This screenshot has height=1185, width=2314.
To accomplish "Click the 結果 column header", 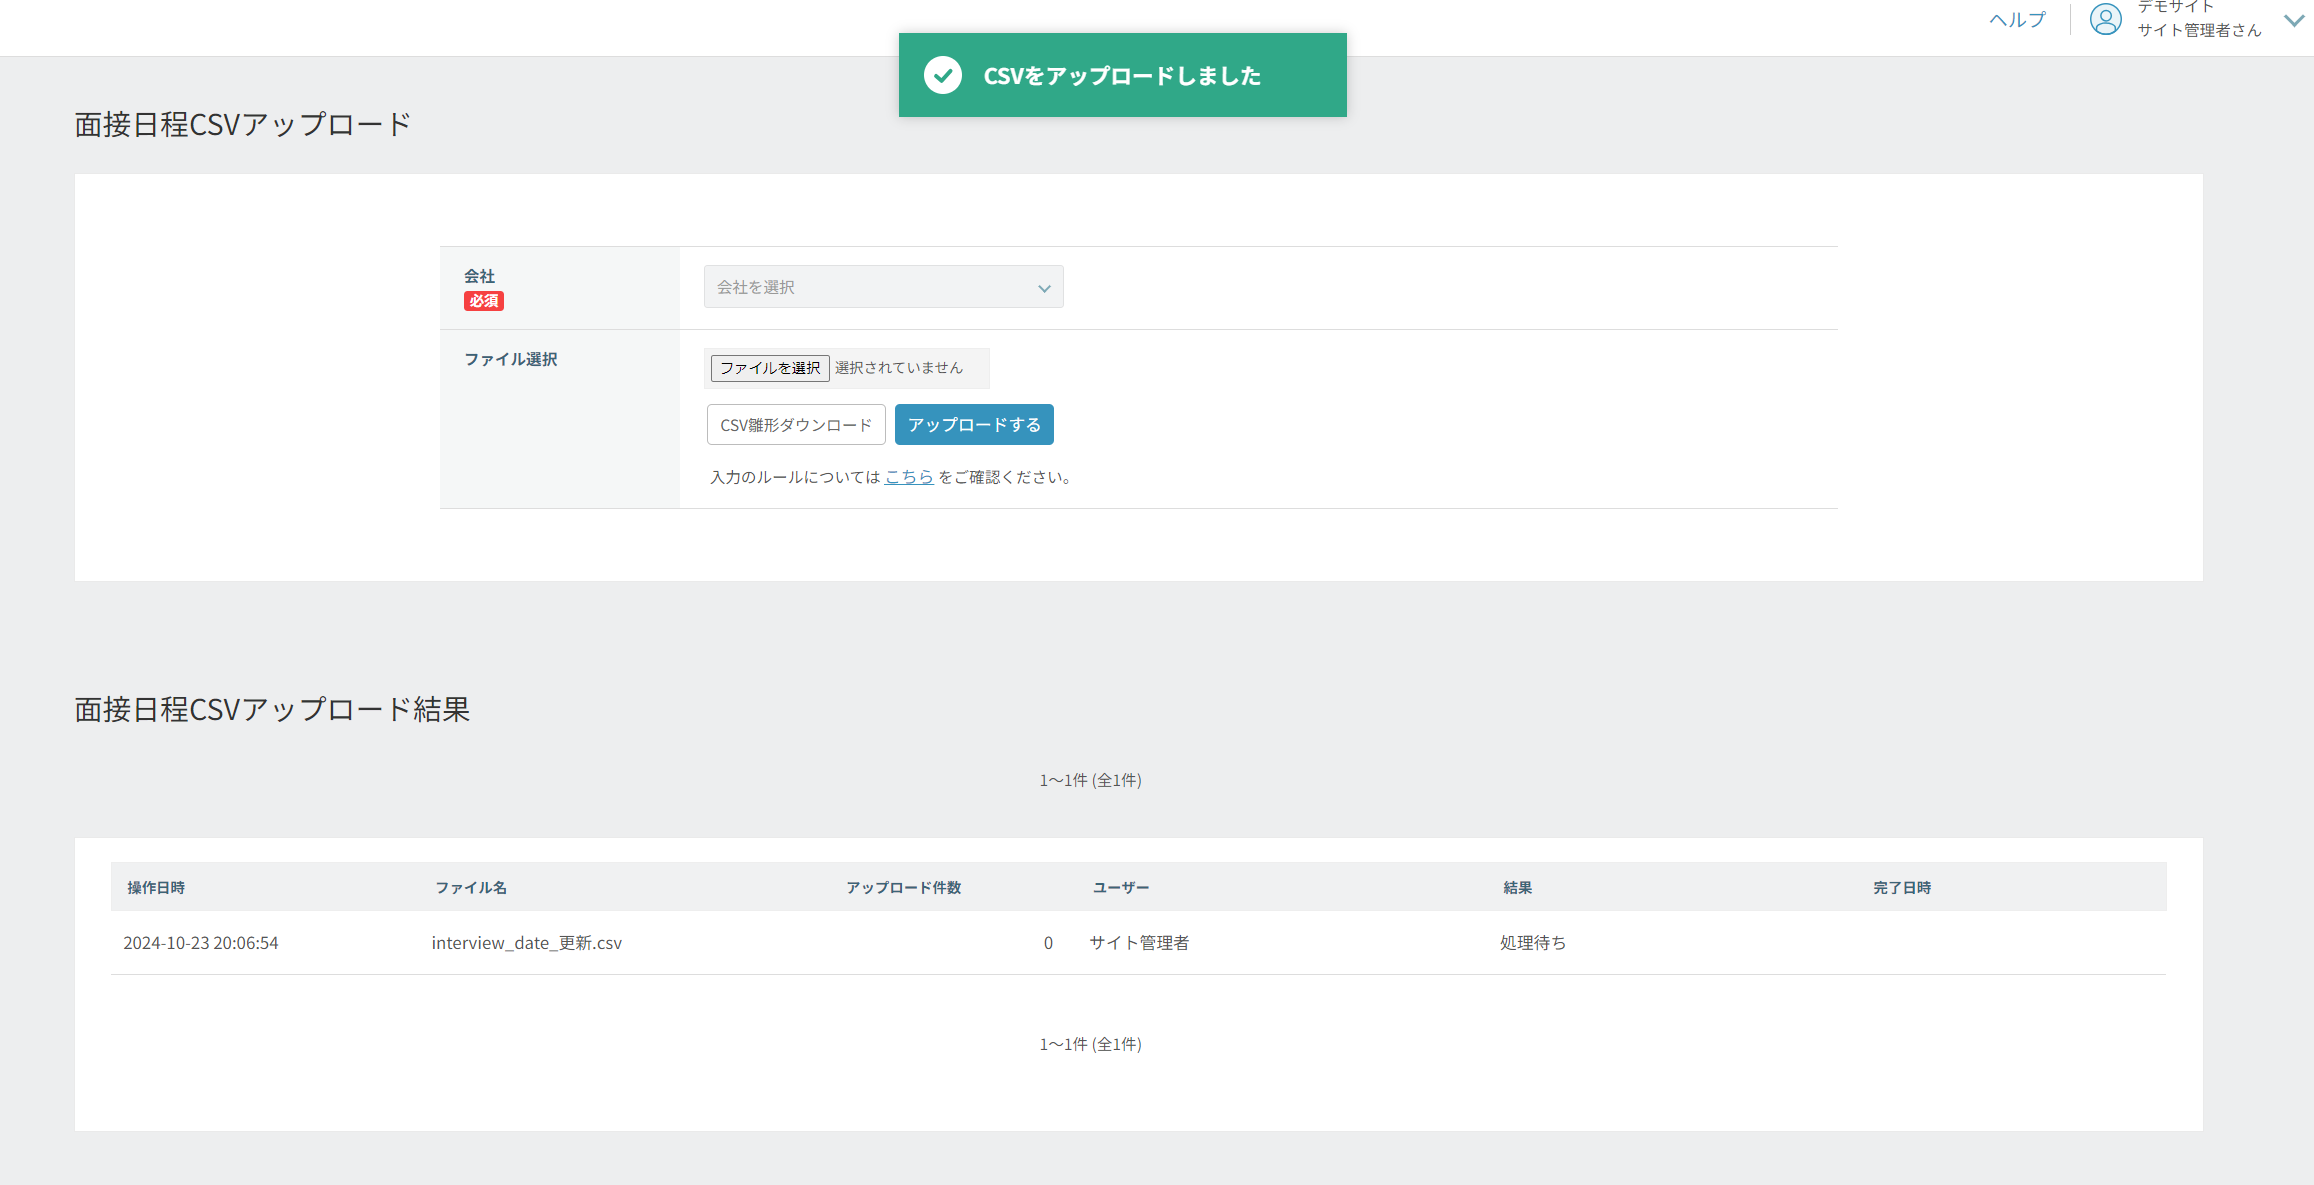I will 1517,887.
